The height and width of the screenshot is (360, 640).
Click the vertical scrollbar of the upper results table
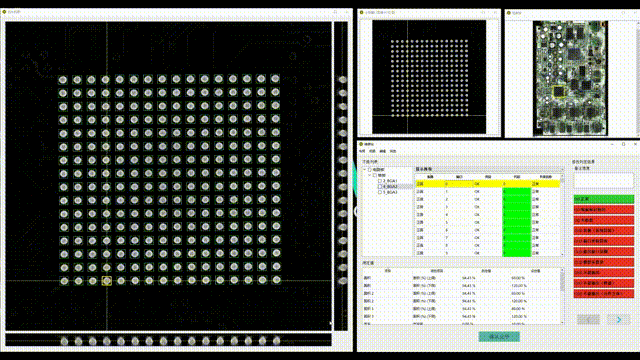pos(562,216)
